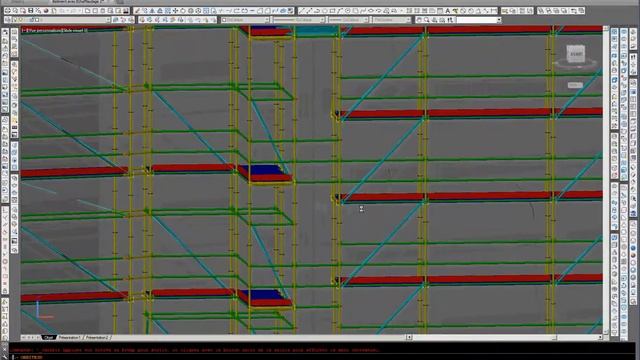
Task: Click the dark sphere icon in standard toolbar
Action: (x=47, y=11)
